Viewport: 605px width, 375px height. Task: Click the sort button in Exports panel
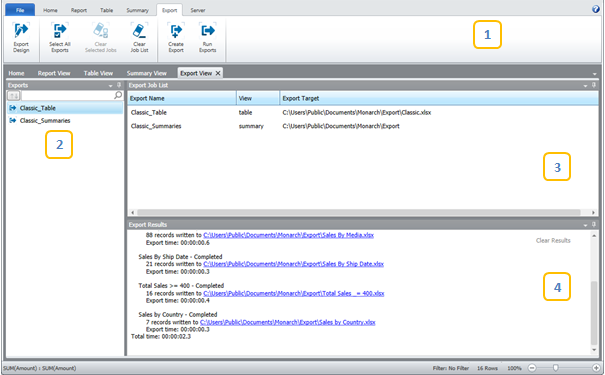pos(14,95)
